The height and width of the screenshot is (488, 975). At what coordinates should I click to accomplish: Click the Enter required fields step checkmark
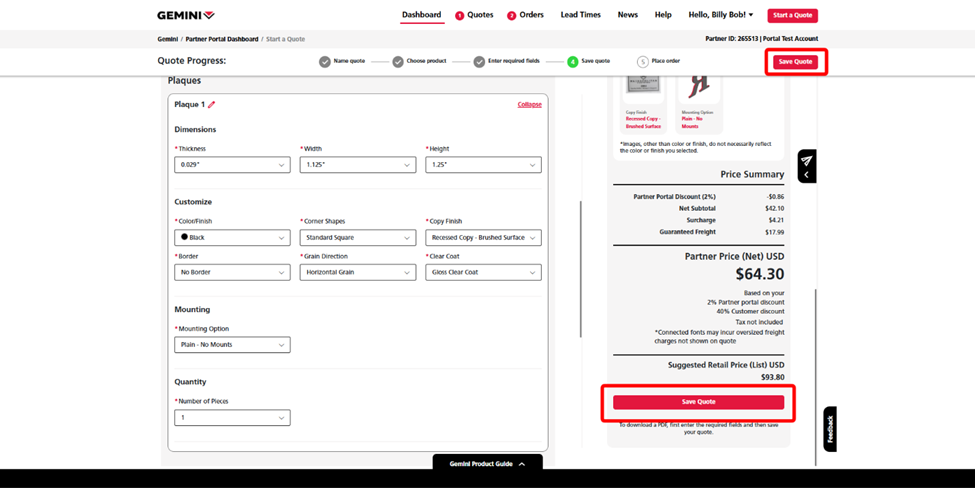click(x=479, y=61)
